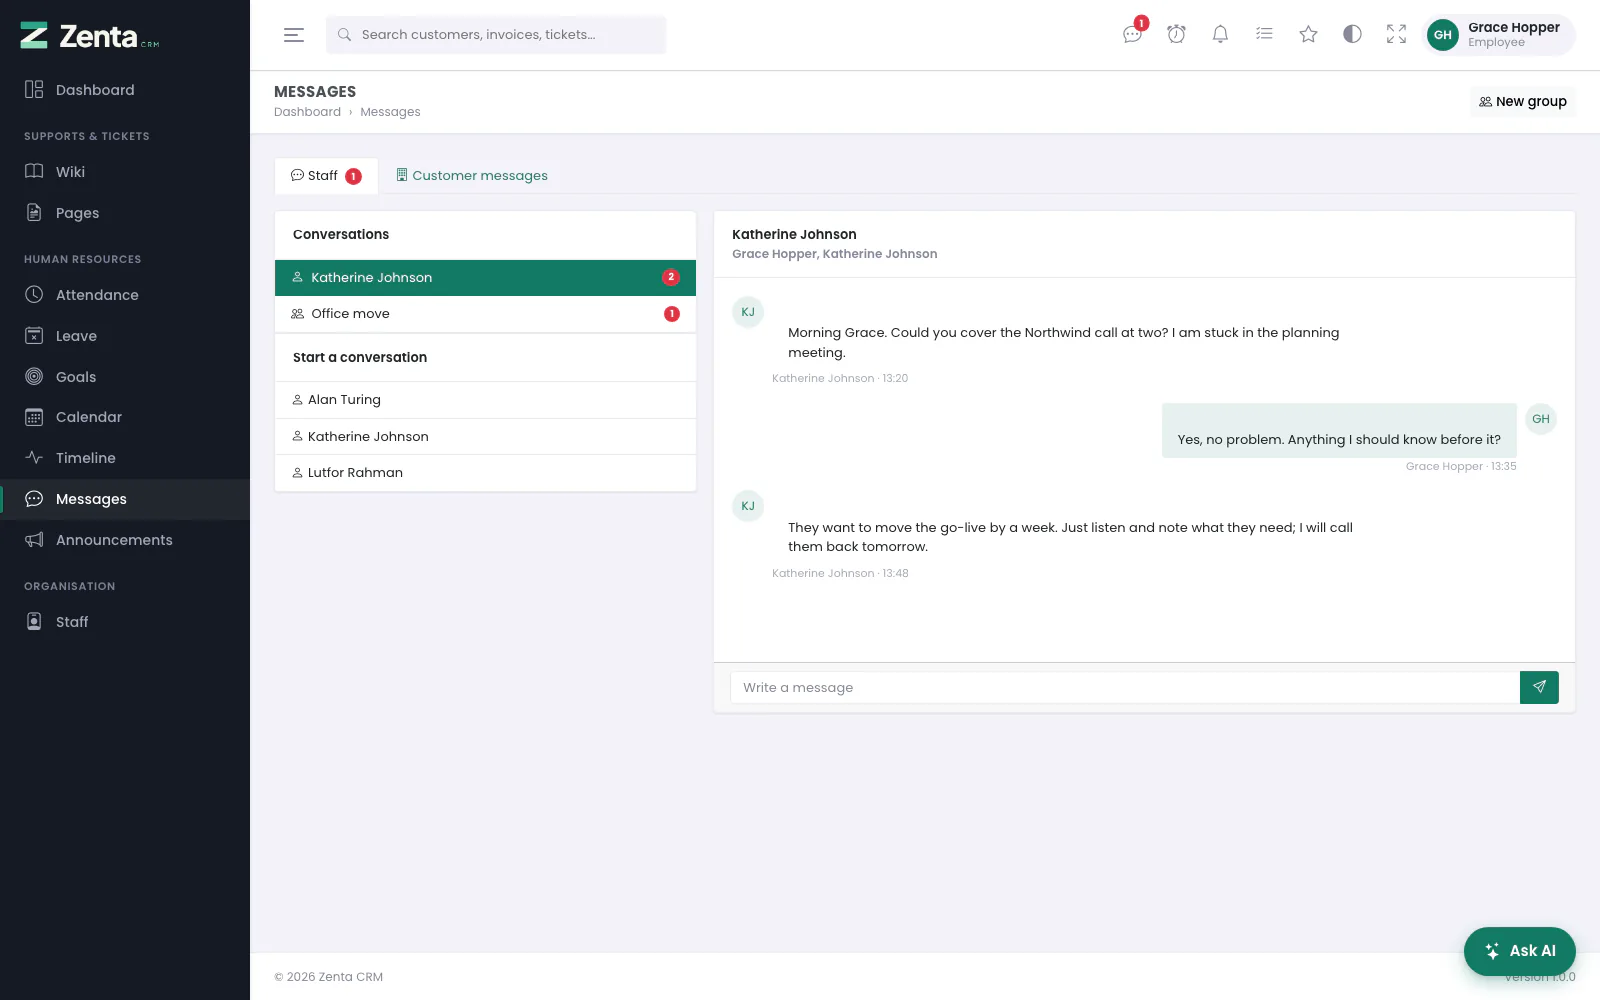Viewport: 1600px width, 1000px height.
Task: Send message with paper plane button
Action: pos(1539,688)
